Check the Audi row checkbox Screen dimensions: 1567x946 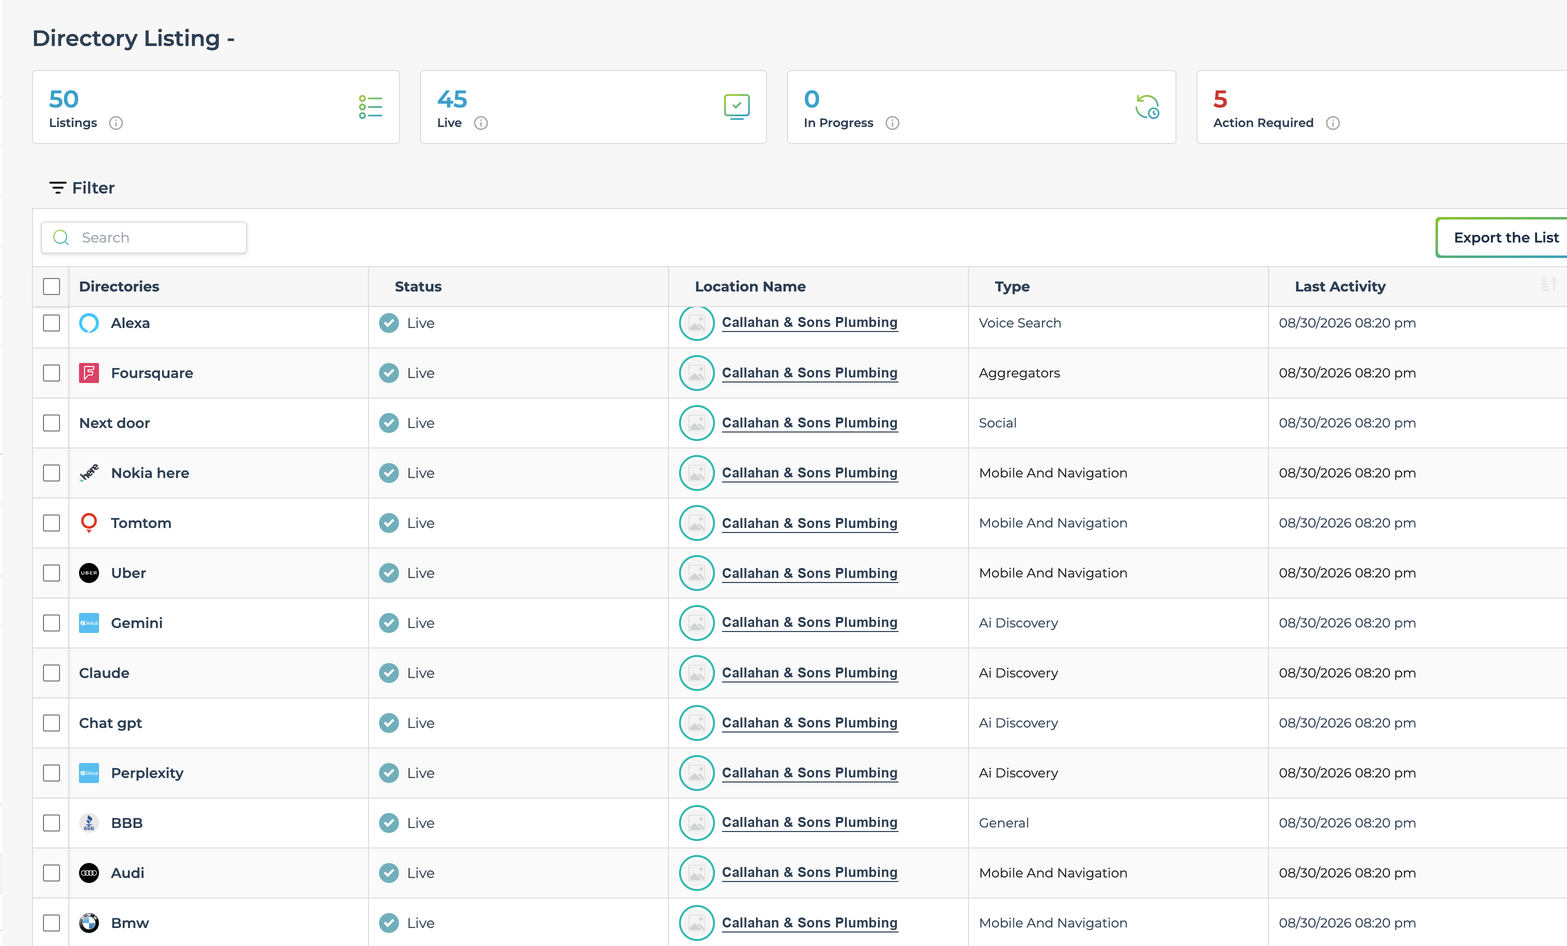[x=52, y=873]
